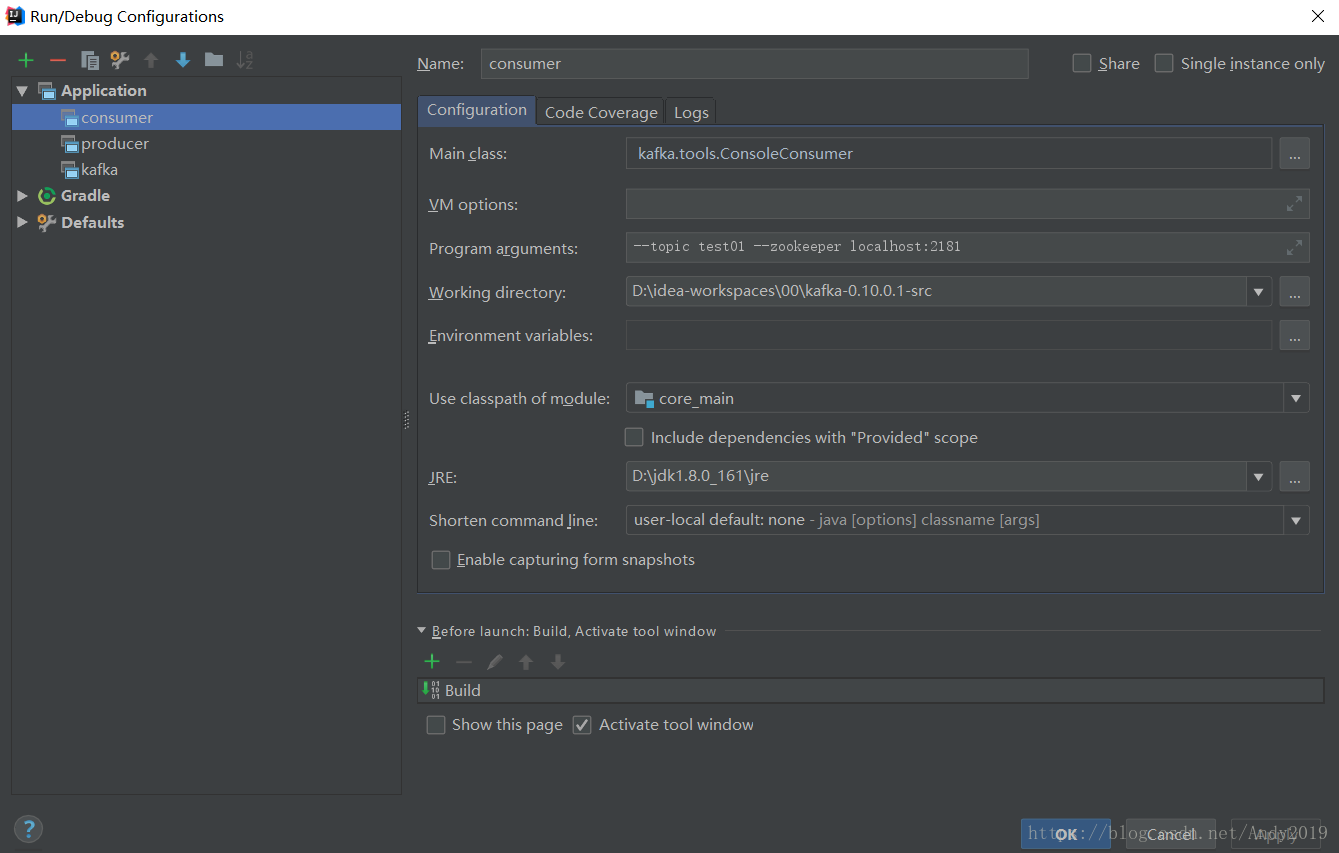Expand the Gradle tree node
The height and width of the screenshot is (853, 1339).
[x=22, y=196]
